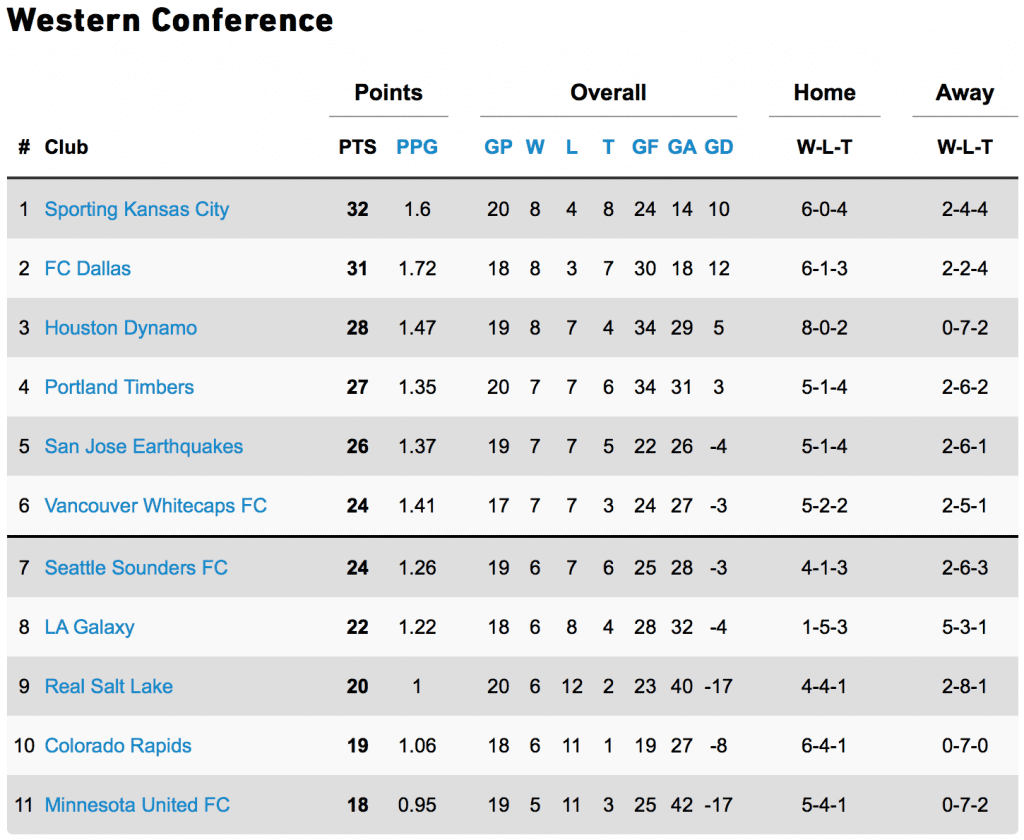Sort table by L losses column
1024x840 pixels.
click(571, 147)
